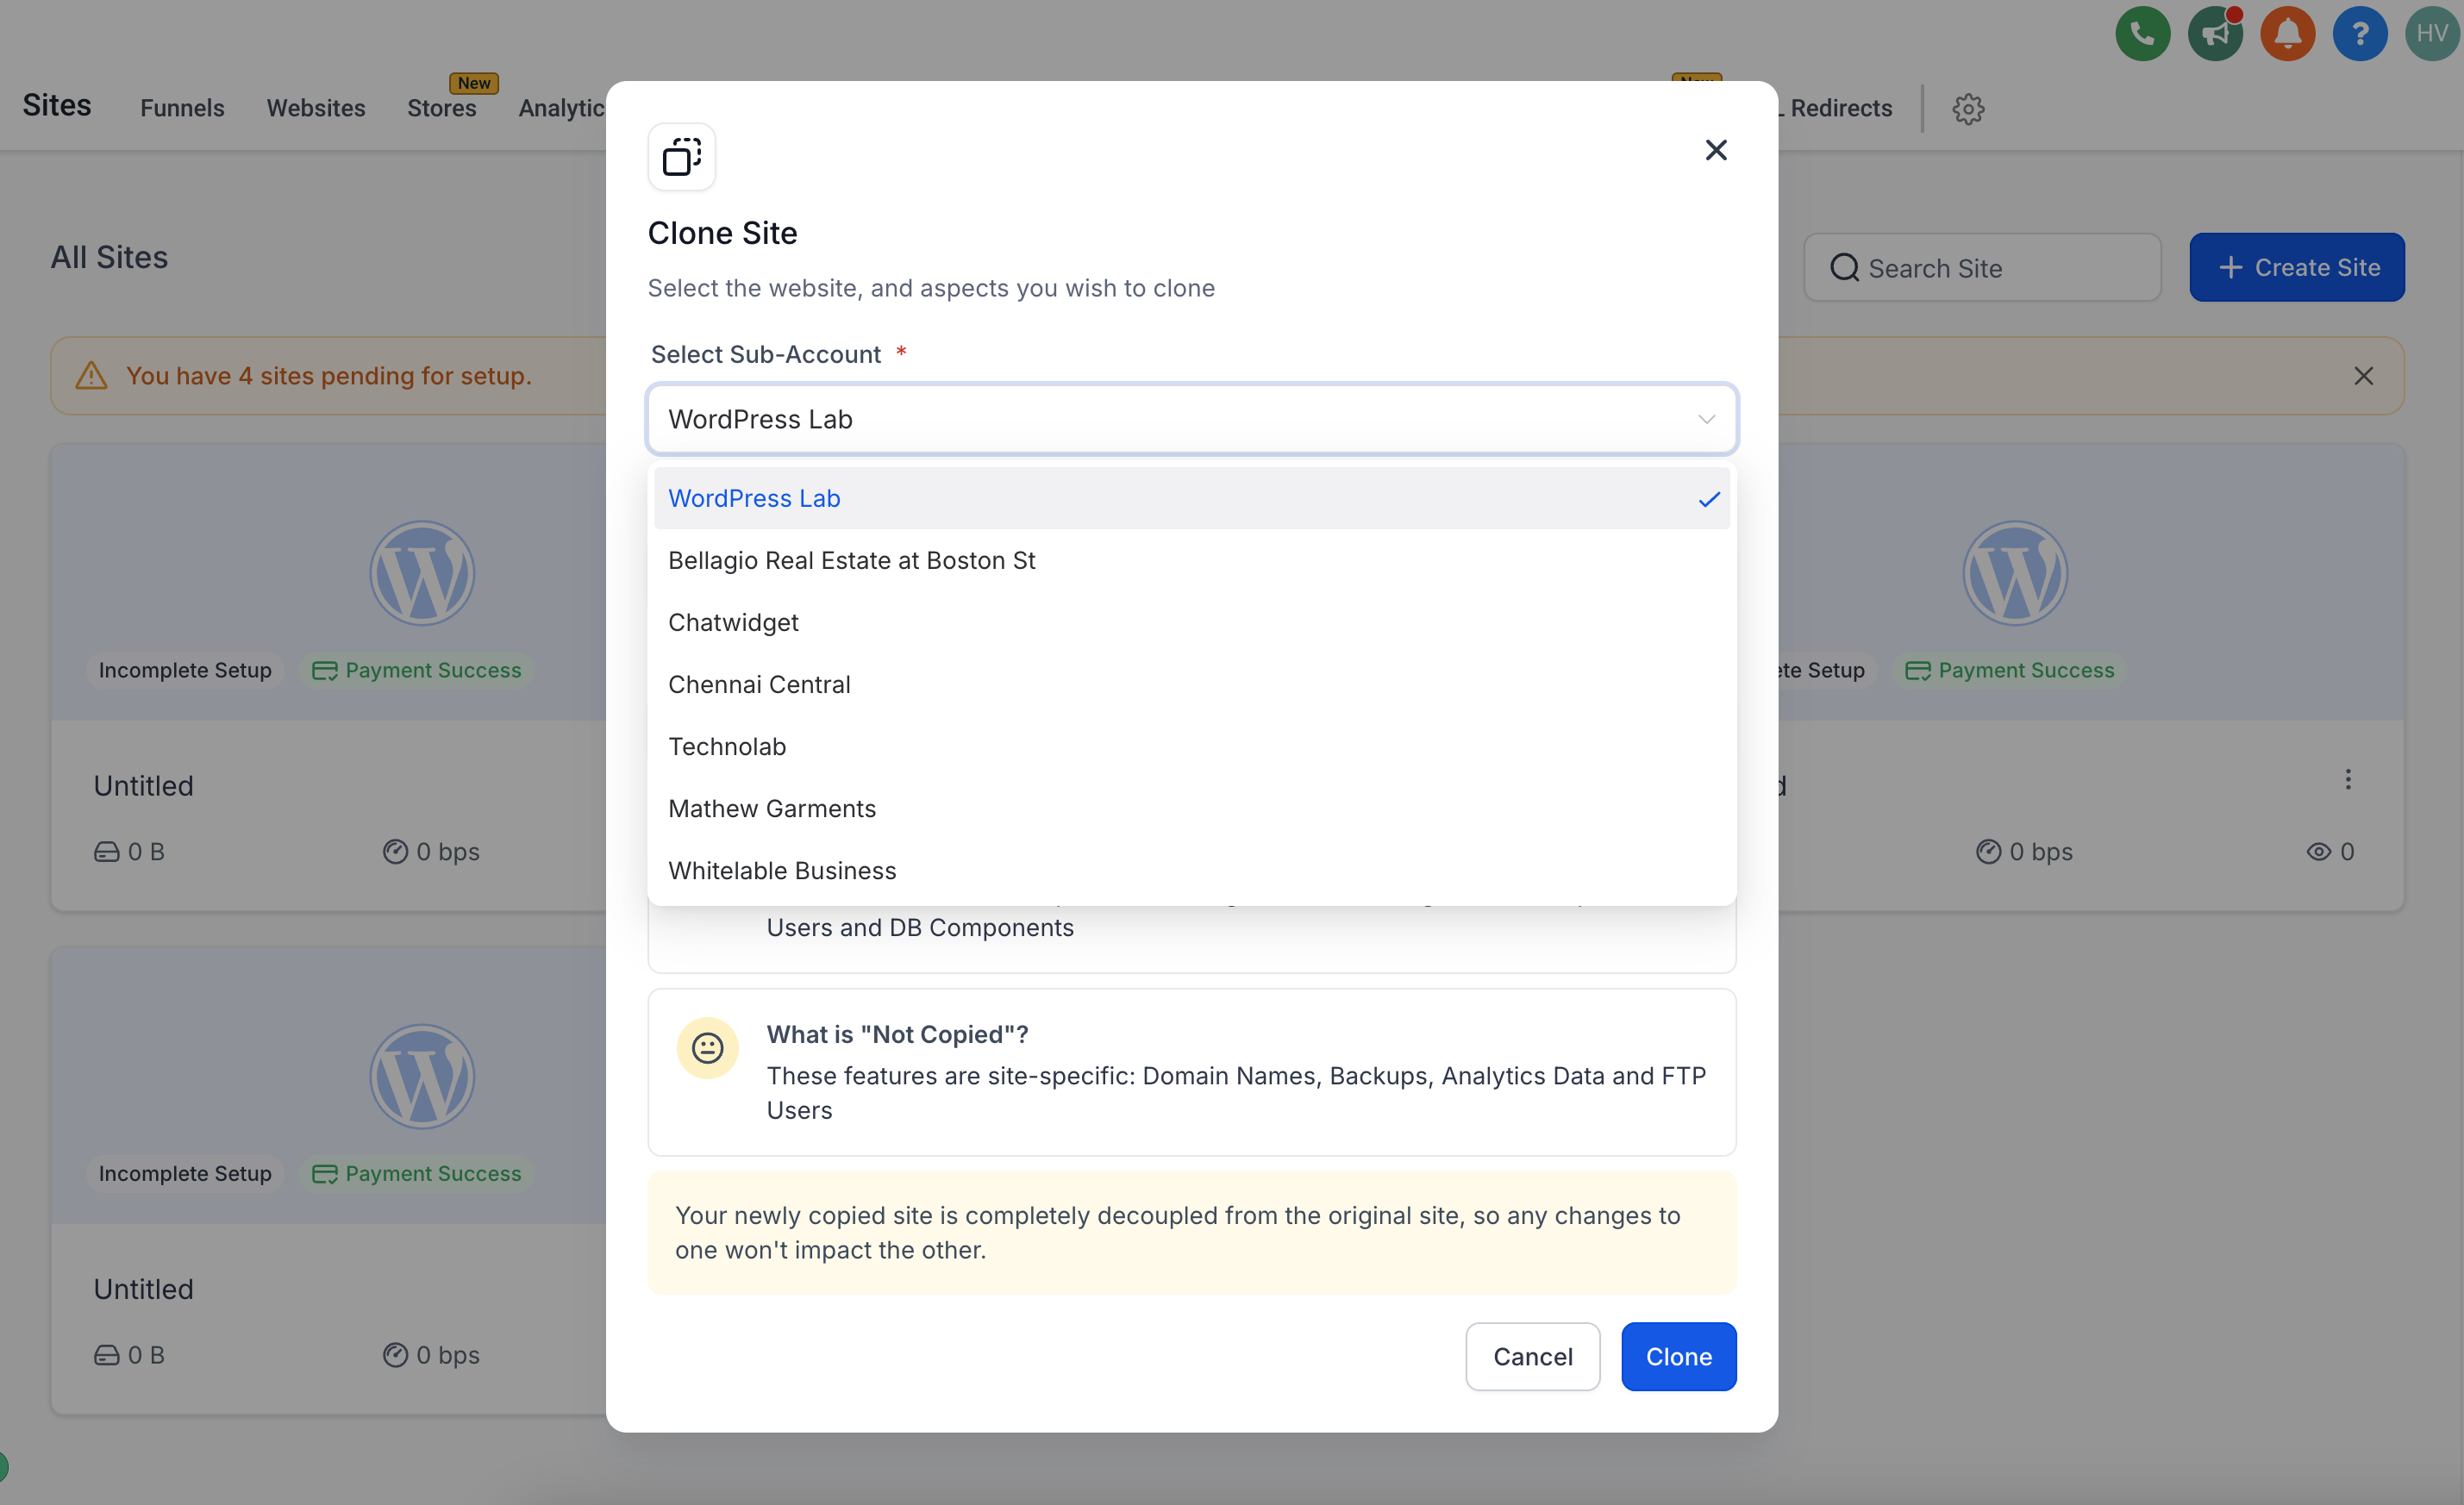Viewport: 2464px width, 1505px height.
Task: Click the New badge above Stores
Action: (x=474, y=83)
